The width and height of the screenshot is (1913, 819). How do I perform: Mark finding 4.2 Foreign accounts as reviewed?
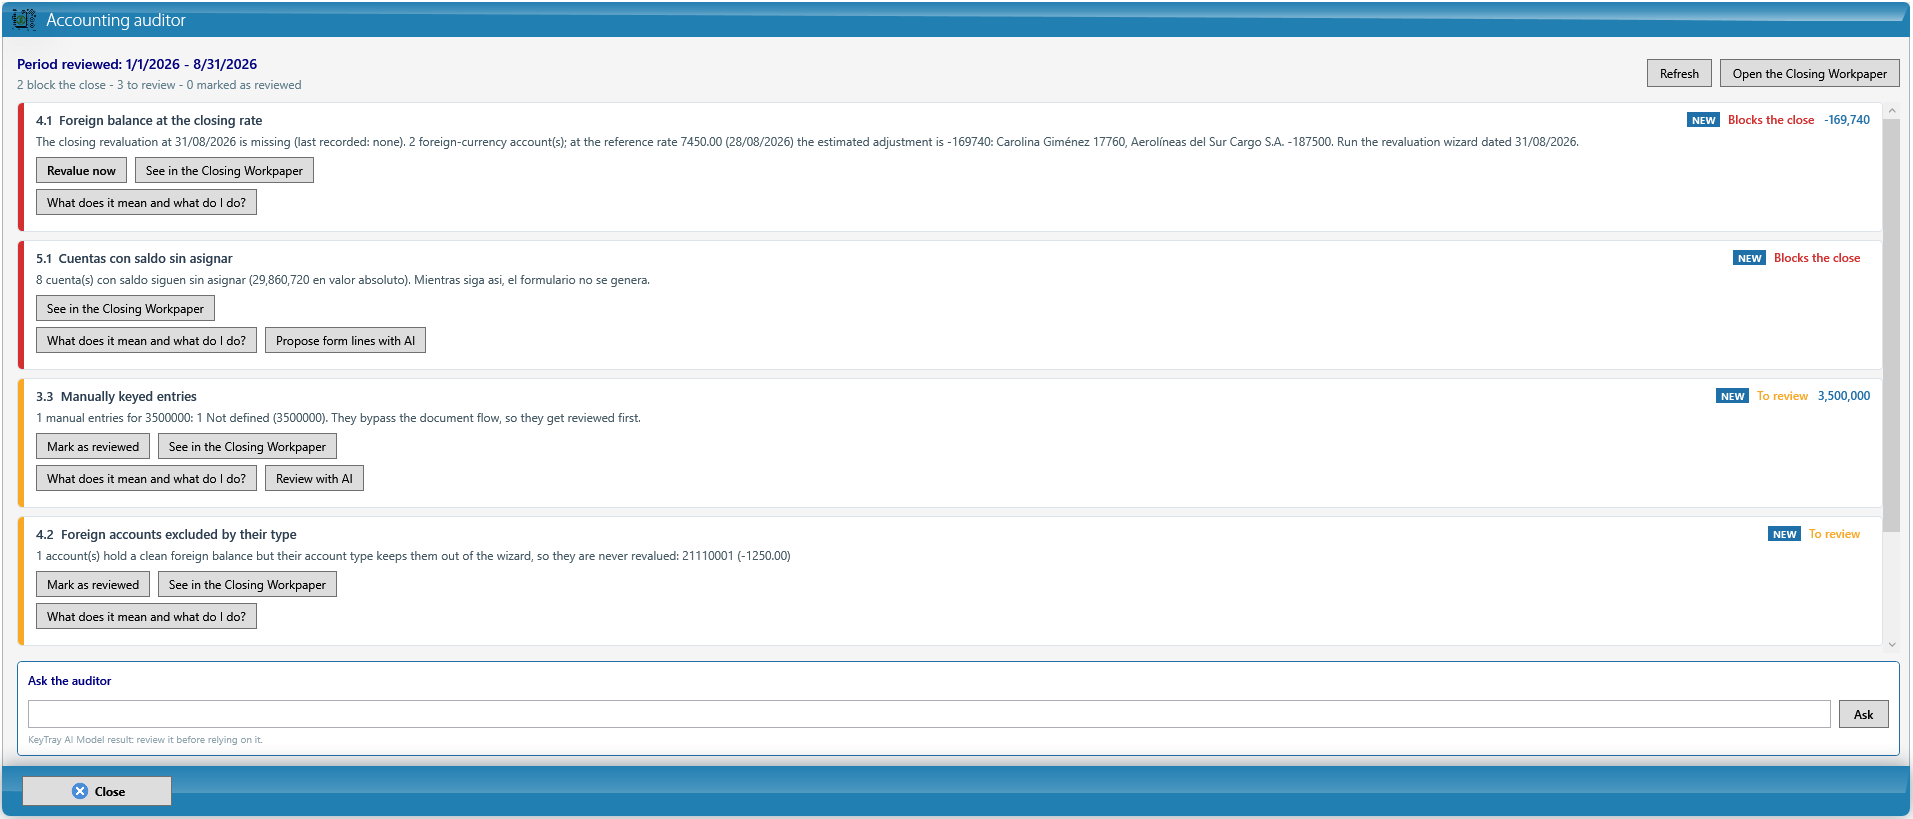(x=93, y=584)
